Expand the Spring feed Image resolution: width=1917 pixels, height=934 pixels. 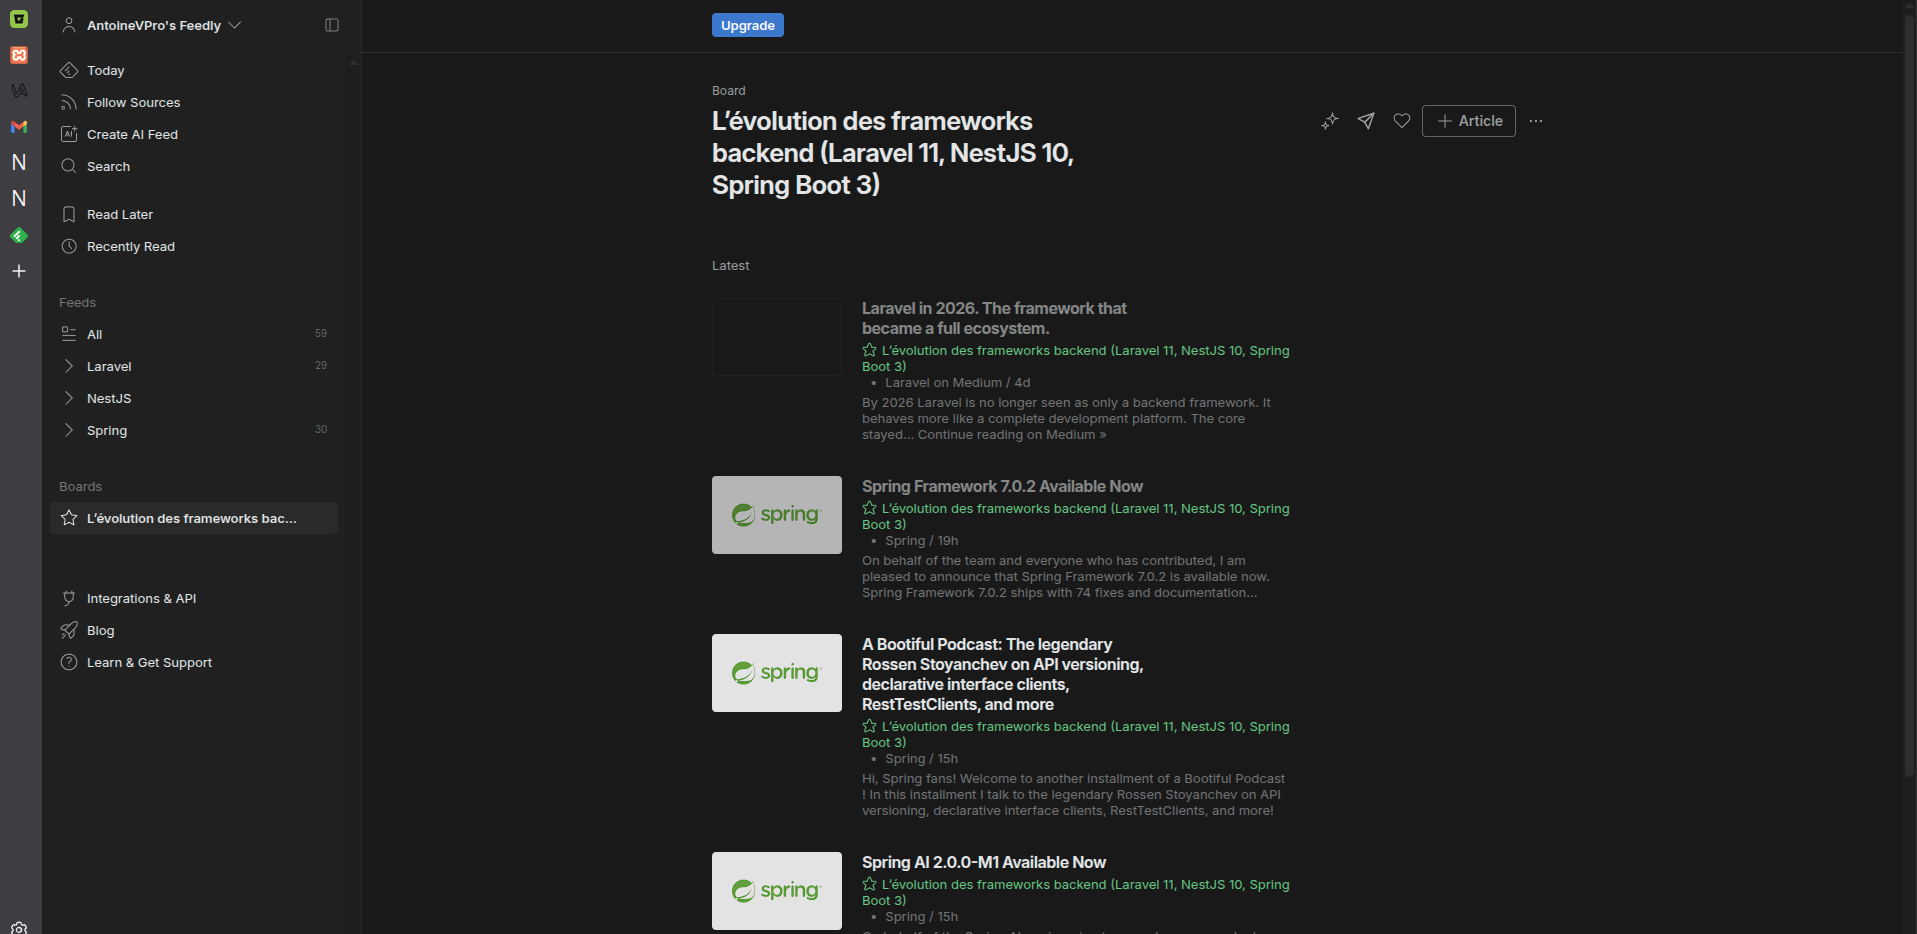(67, 430)
